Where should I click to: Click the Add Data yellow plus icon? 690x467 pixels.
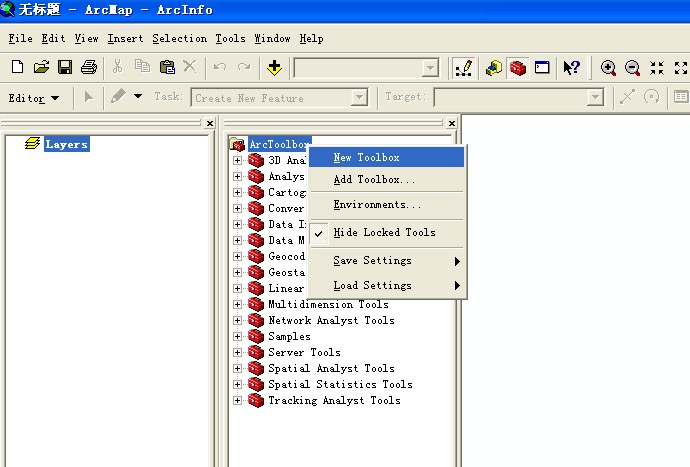(274, 68)
